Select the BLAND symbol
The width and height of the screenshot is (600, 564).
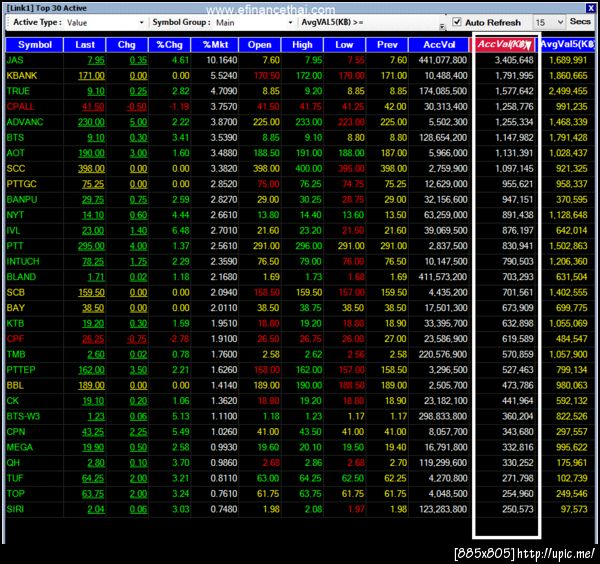click(x=21, y=277)
